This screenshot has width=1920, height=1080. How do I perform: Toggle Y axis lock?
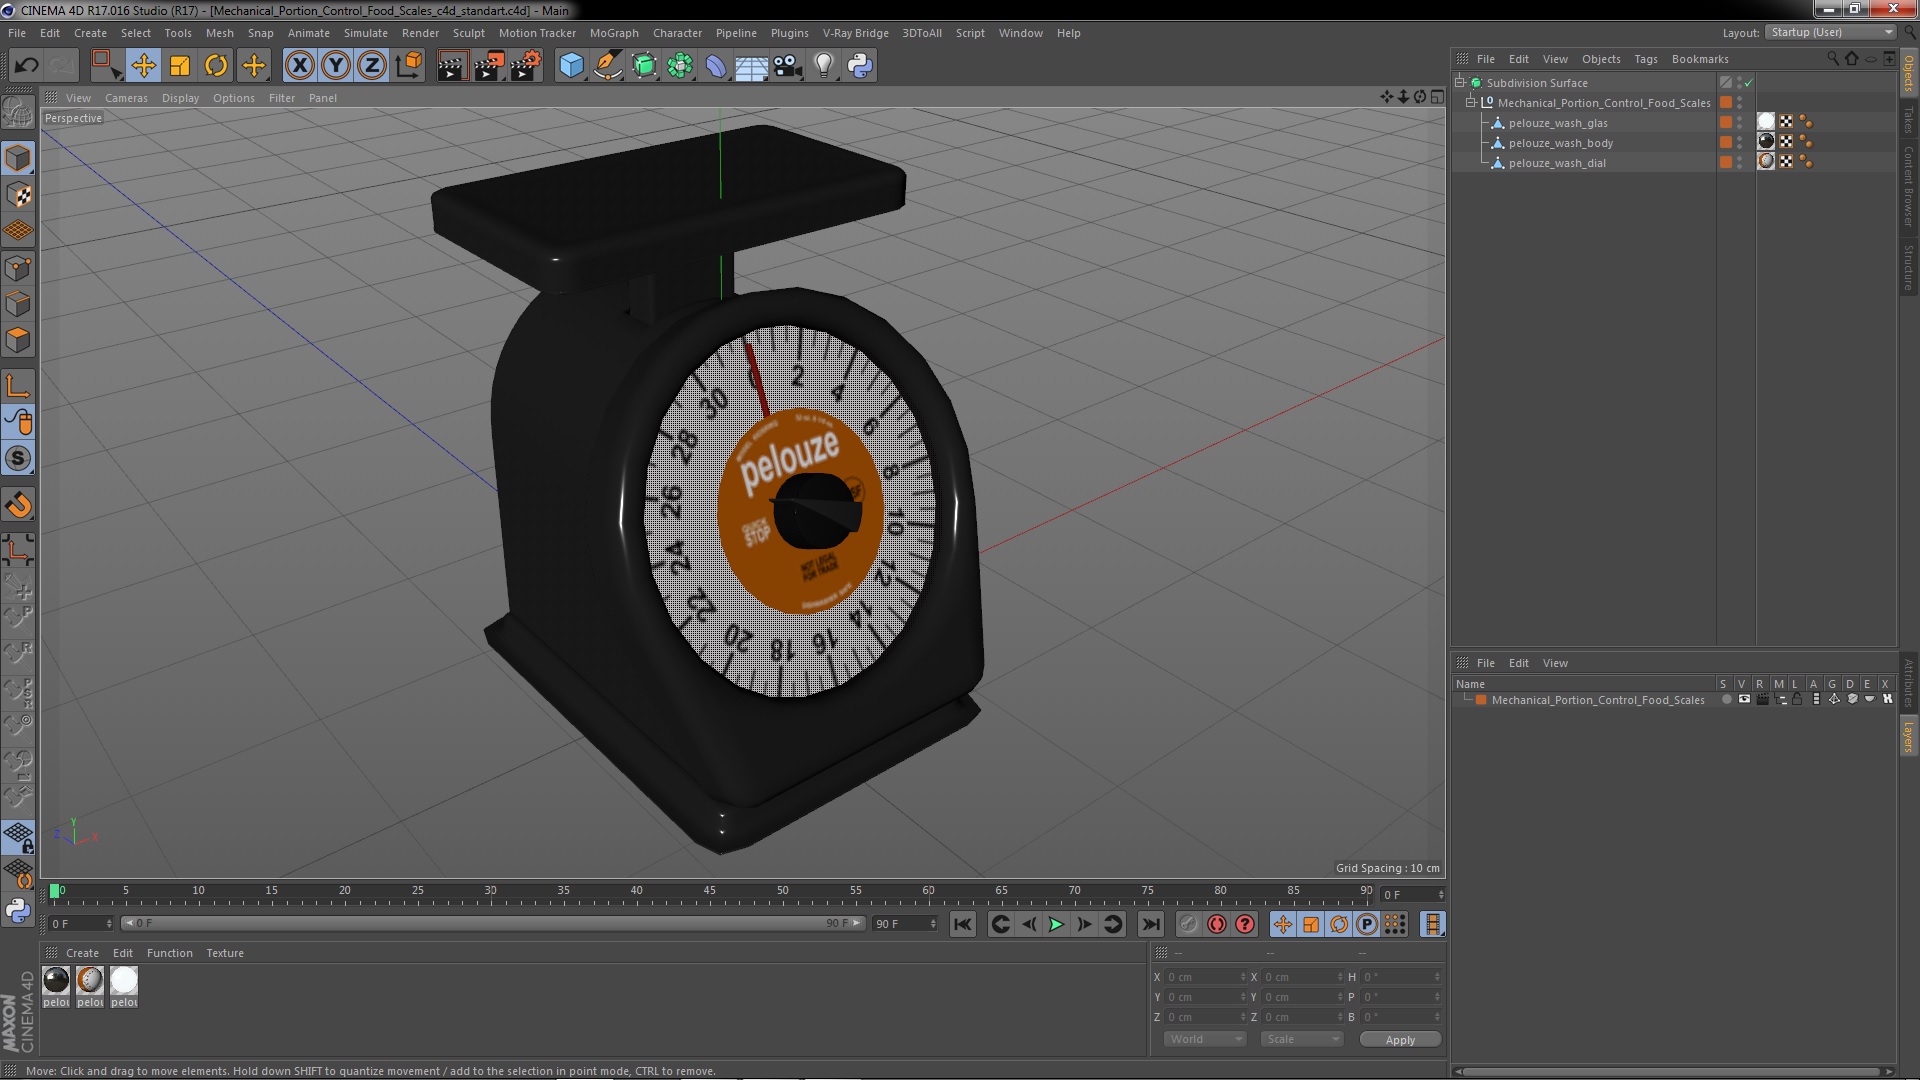coord(336,66)
